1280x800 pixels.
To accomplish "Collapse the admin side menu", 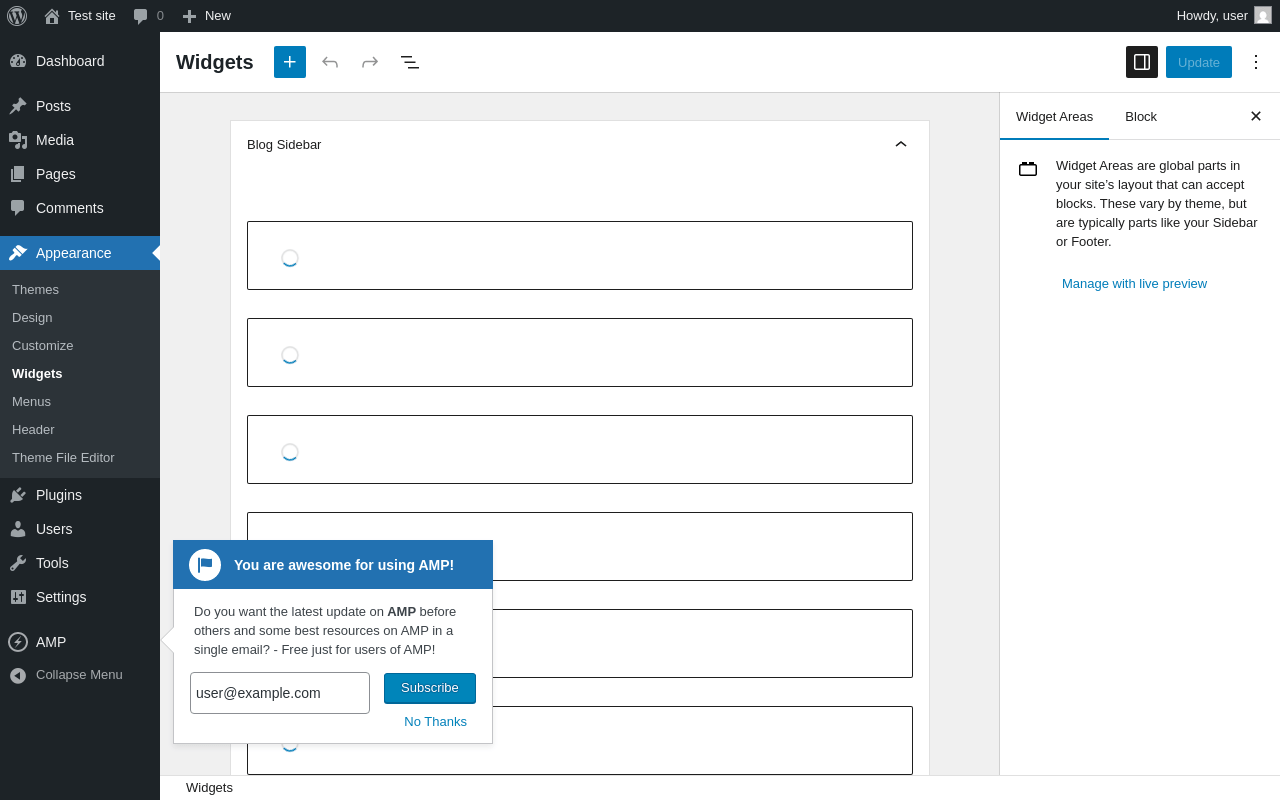I will click(x=79, y=675).
